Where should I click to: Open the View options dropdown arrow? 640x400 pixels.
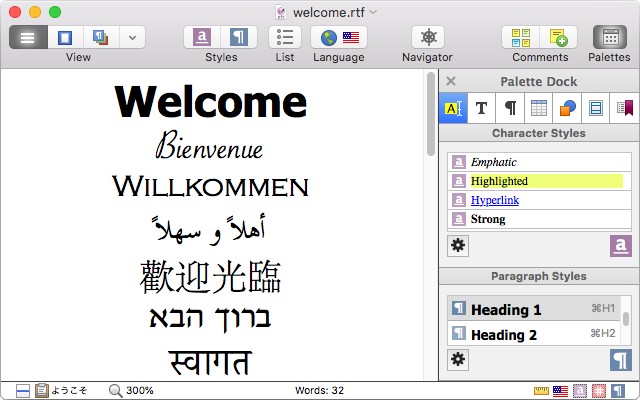pyautogui.click(x=132, y=38)
